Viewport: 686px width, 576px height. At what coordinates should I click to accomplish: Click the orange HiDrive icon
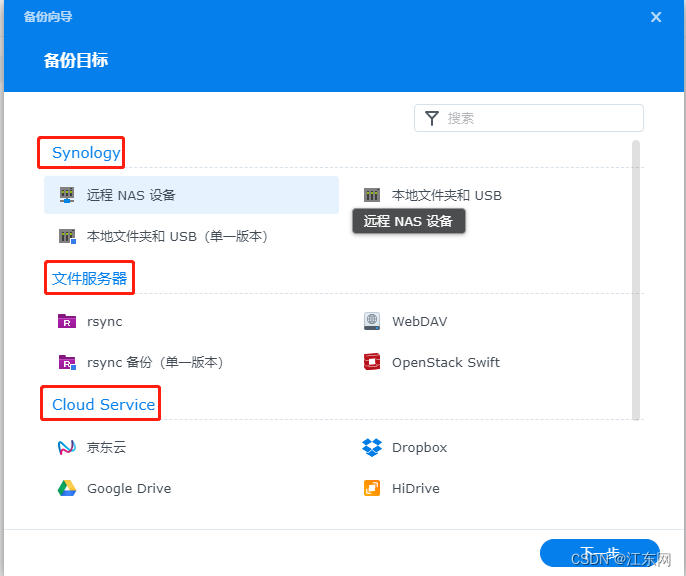click(x=372, y=488)
